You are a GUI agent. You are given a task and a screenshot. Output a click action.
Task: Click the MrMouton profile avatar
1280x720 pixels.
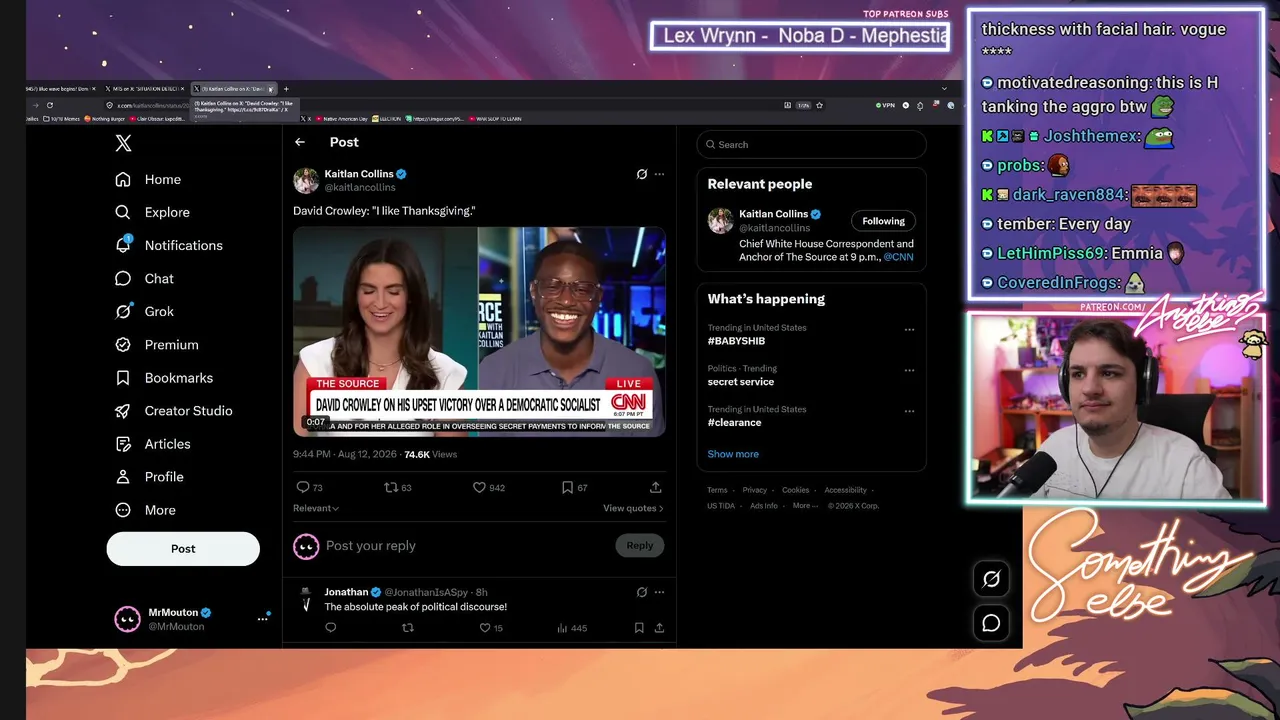(x=127, y=619)
